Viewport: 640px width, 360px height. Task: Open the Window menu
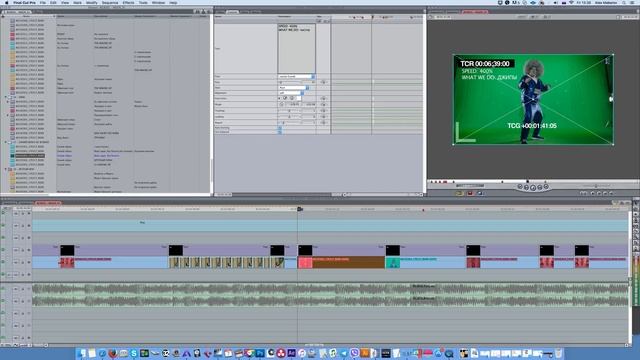pyautogui.click(x=158, y=3)
